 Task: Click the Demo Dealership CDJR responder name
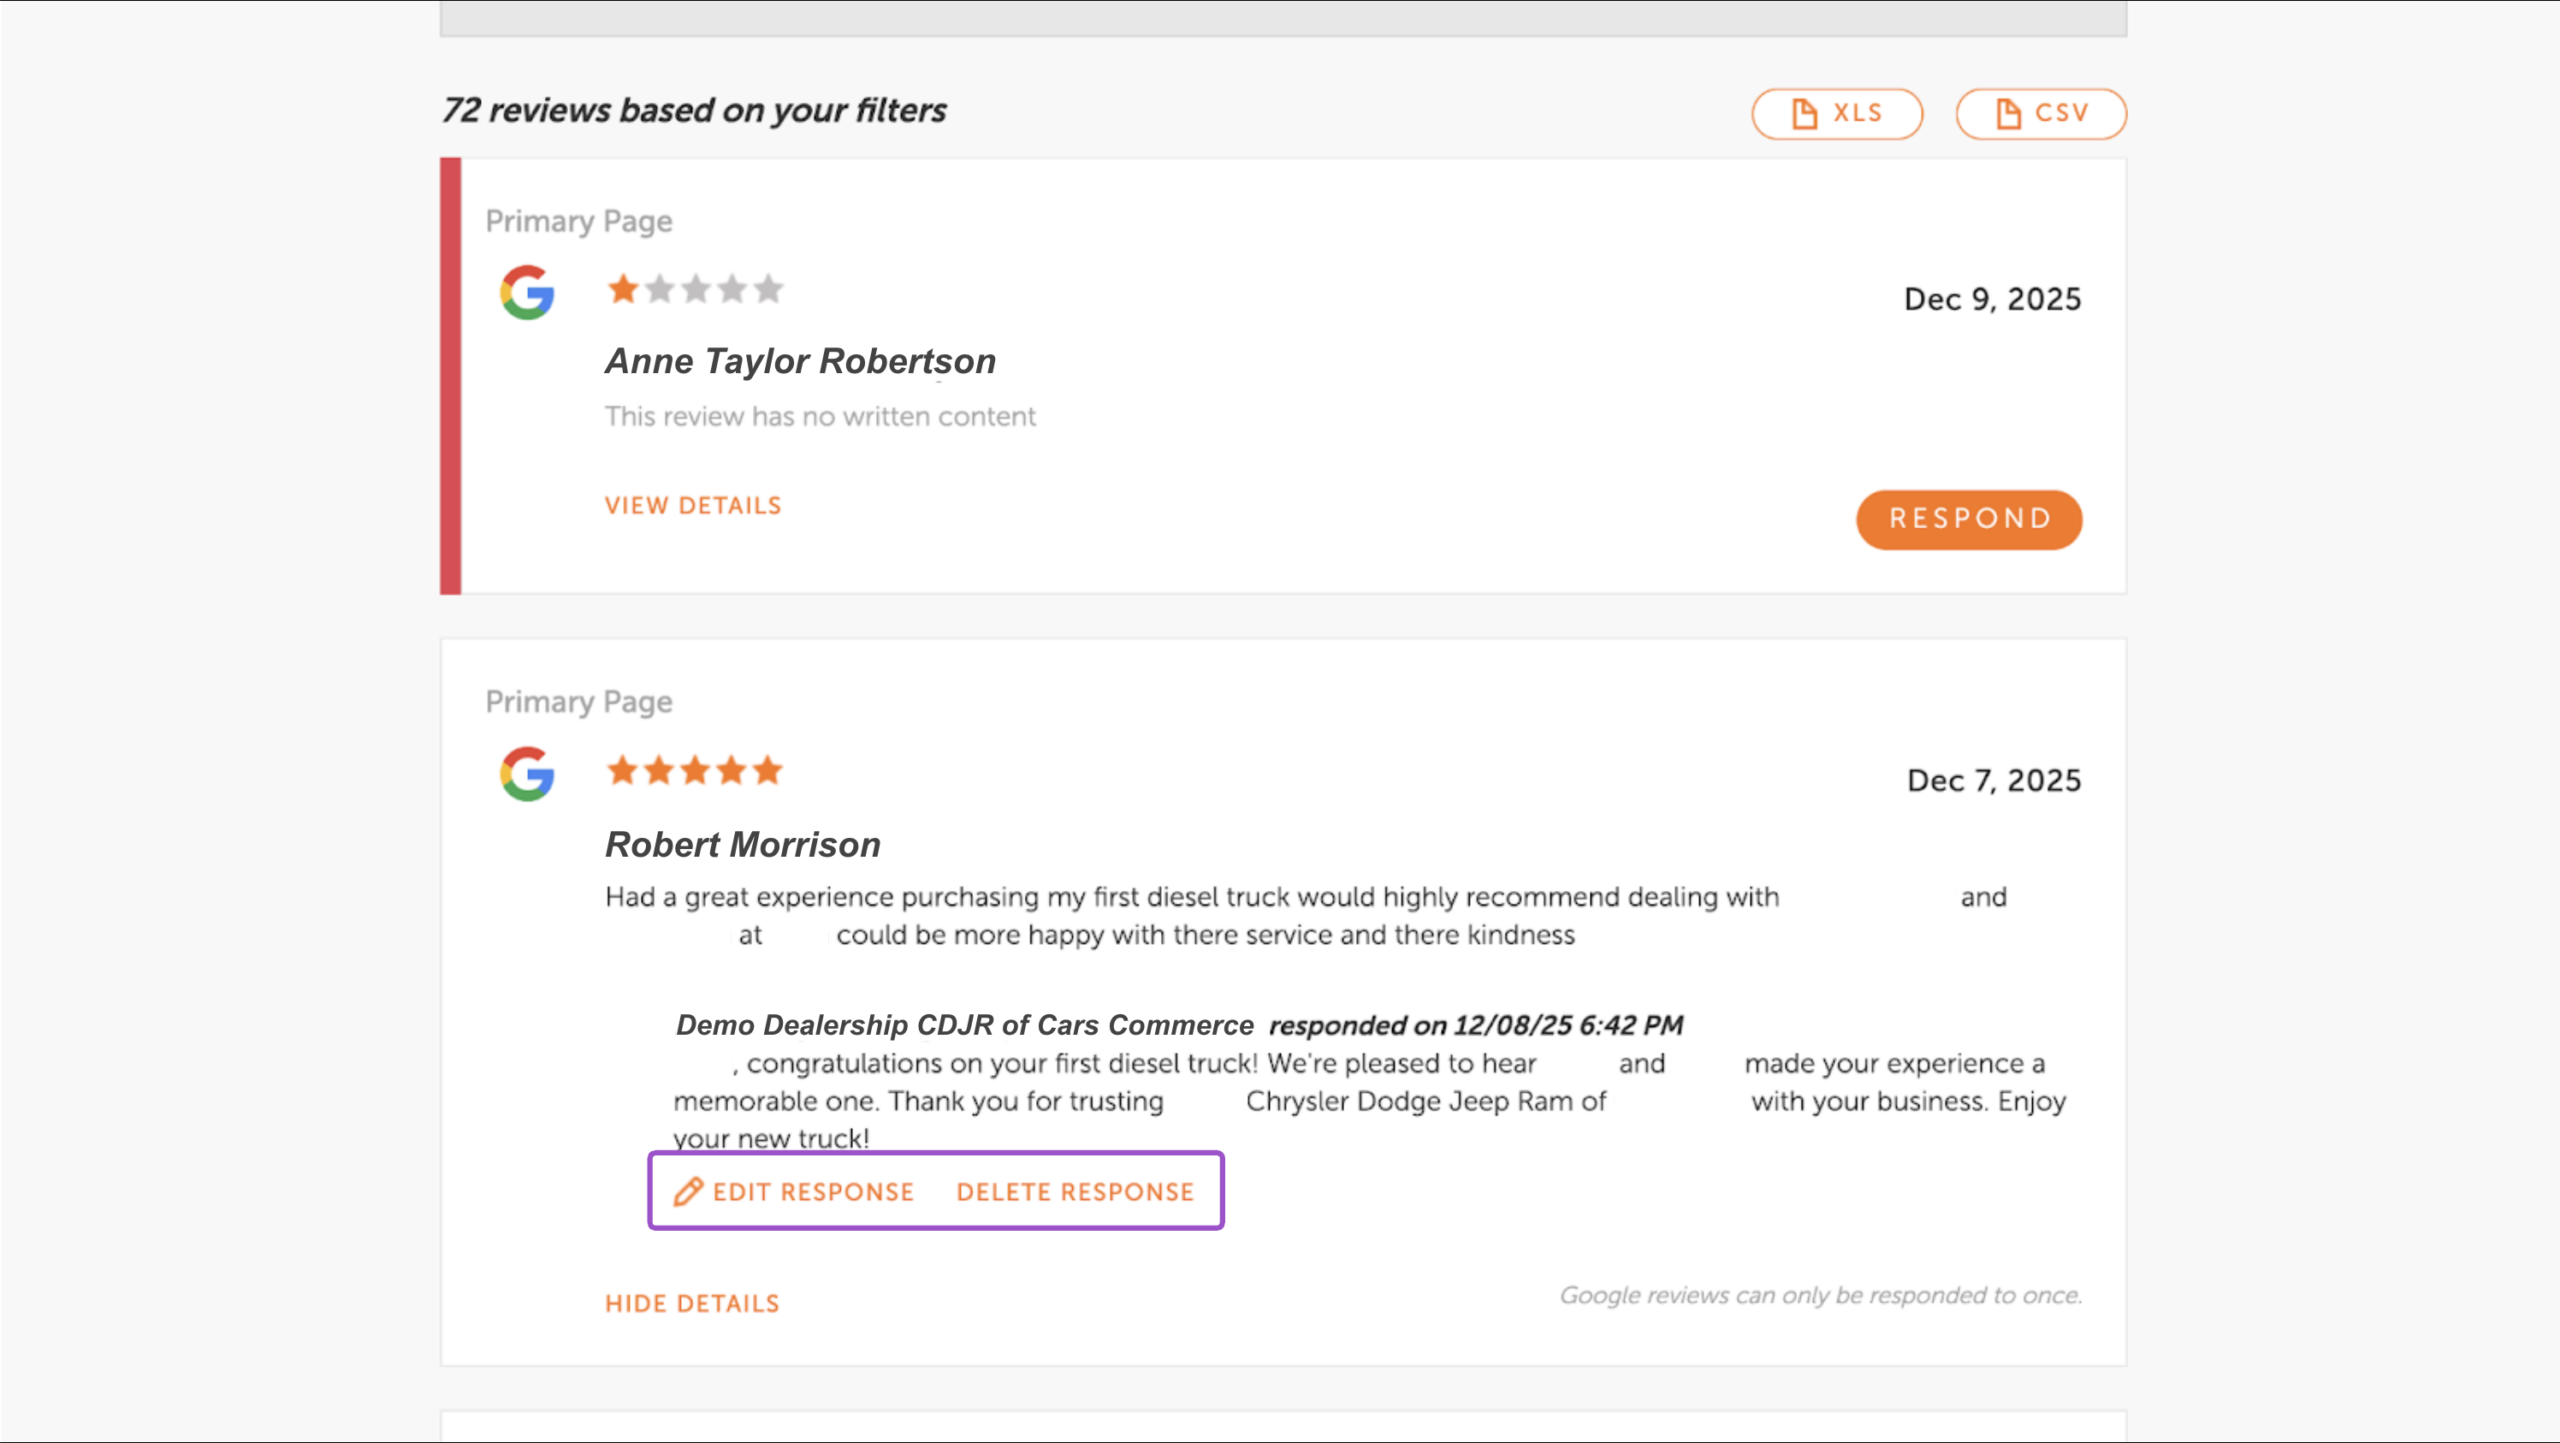coord(965,1025)
